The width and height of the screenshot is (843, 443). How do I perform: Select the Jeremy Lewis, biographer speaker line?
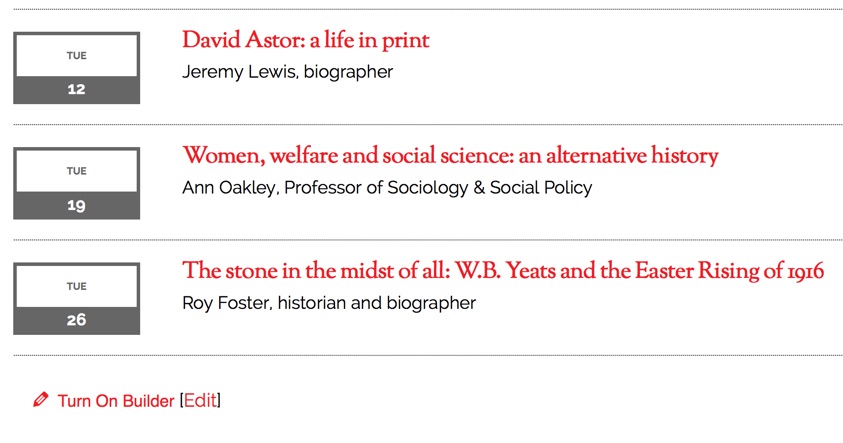tap(287, 72)
